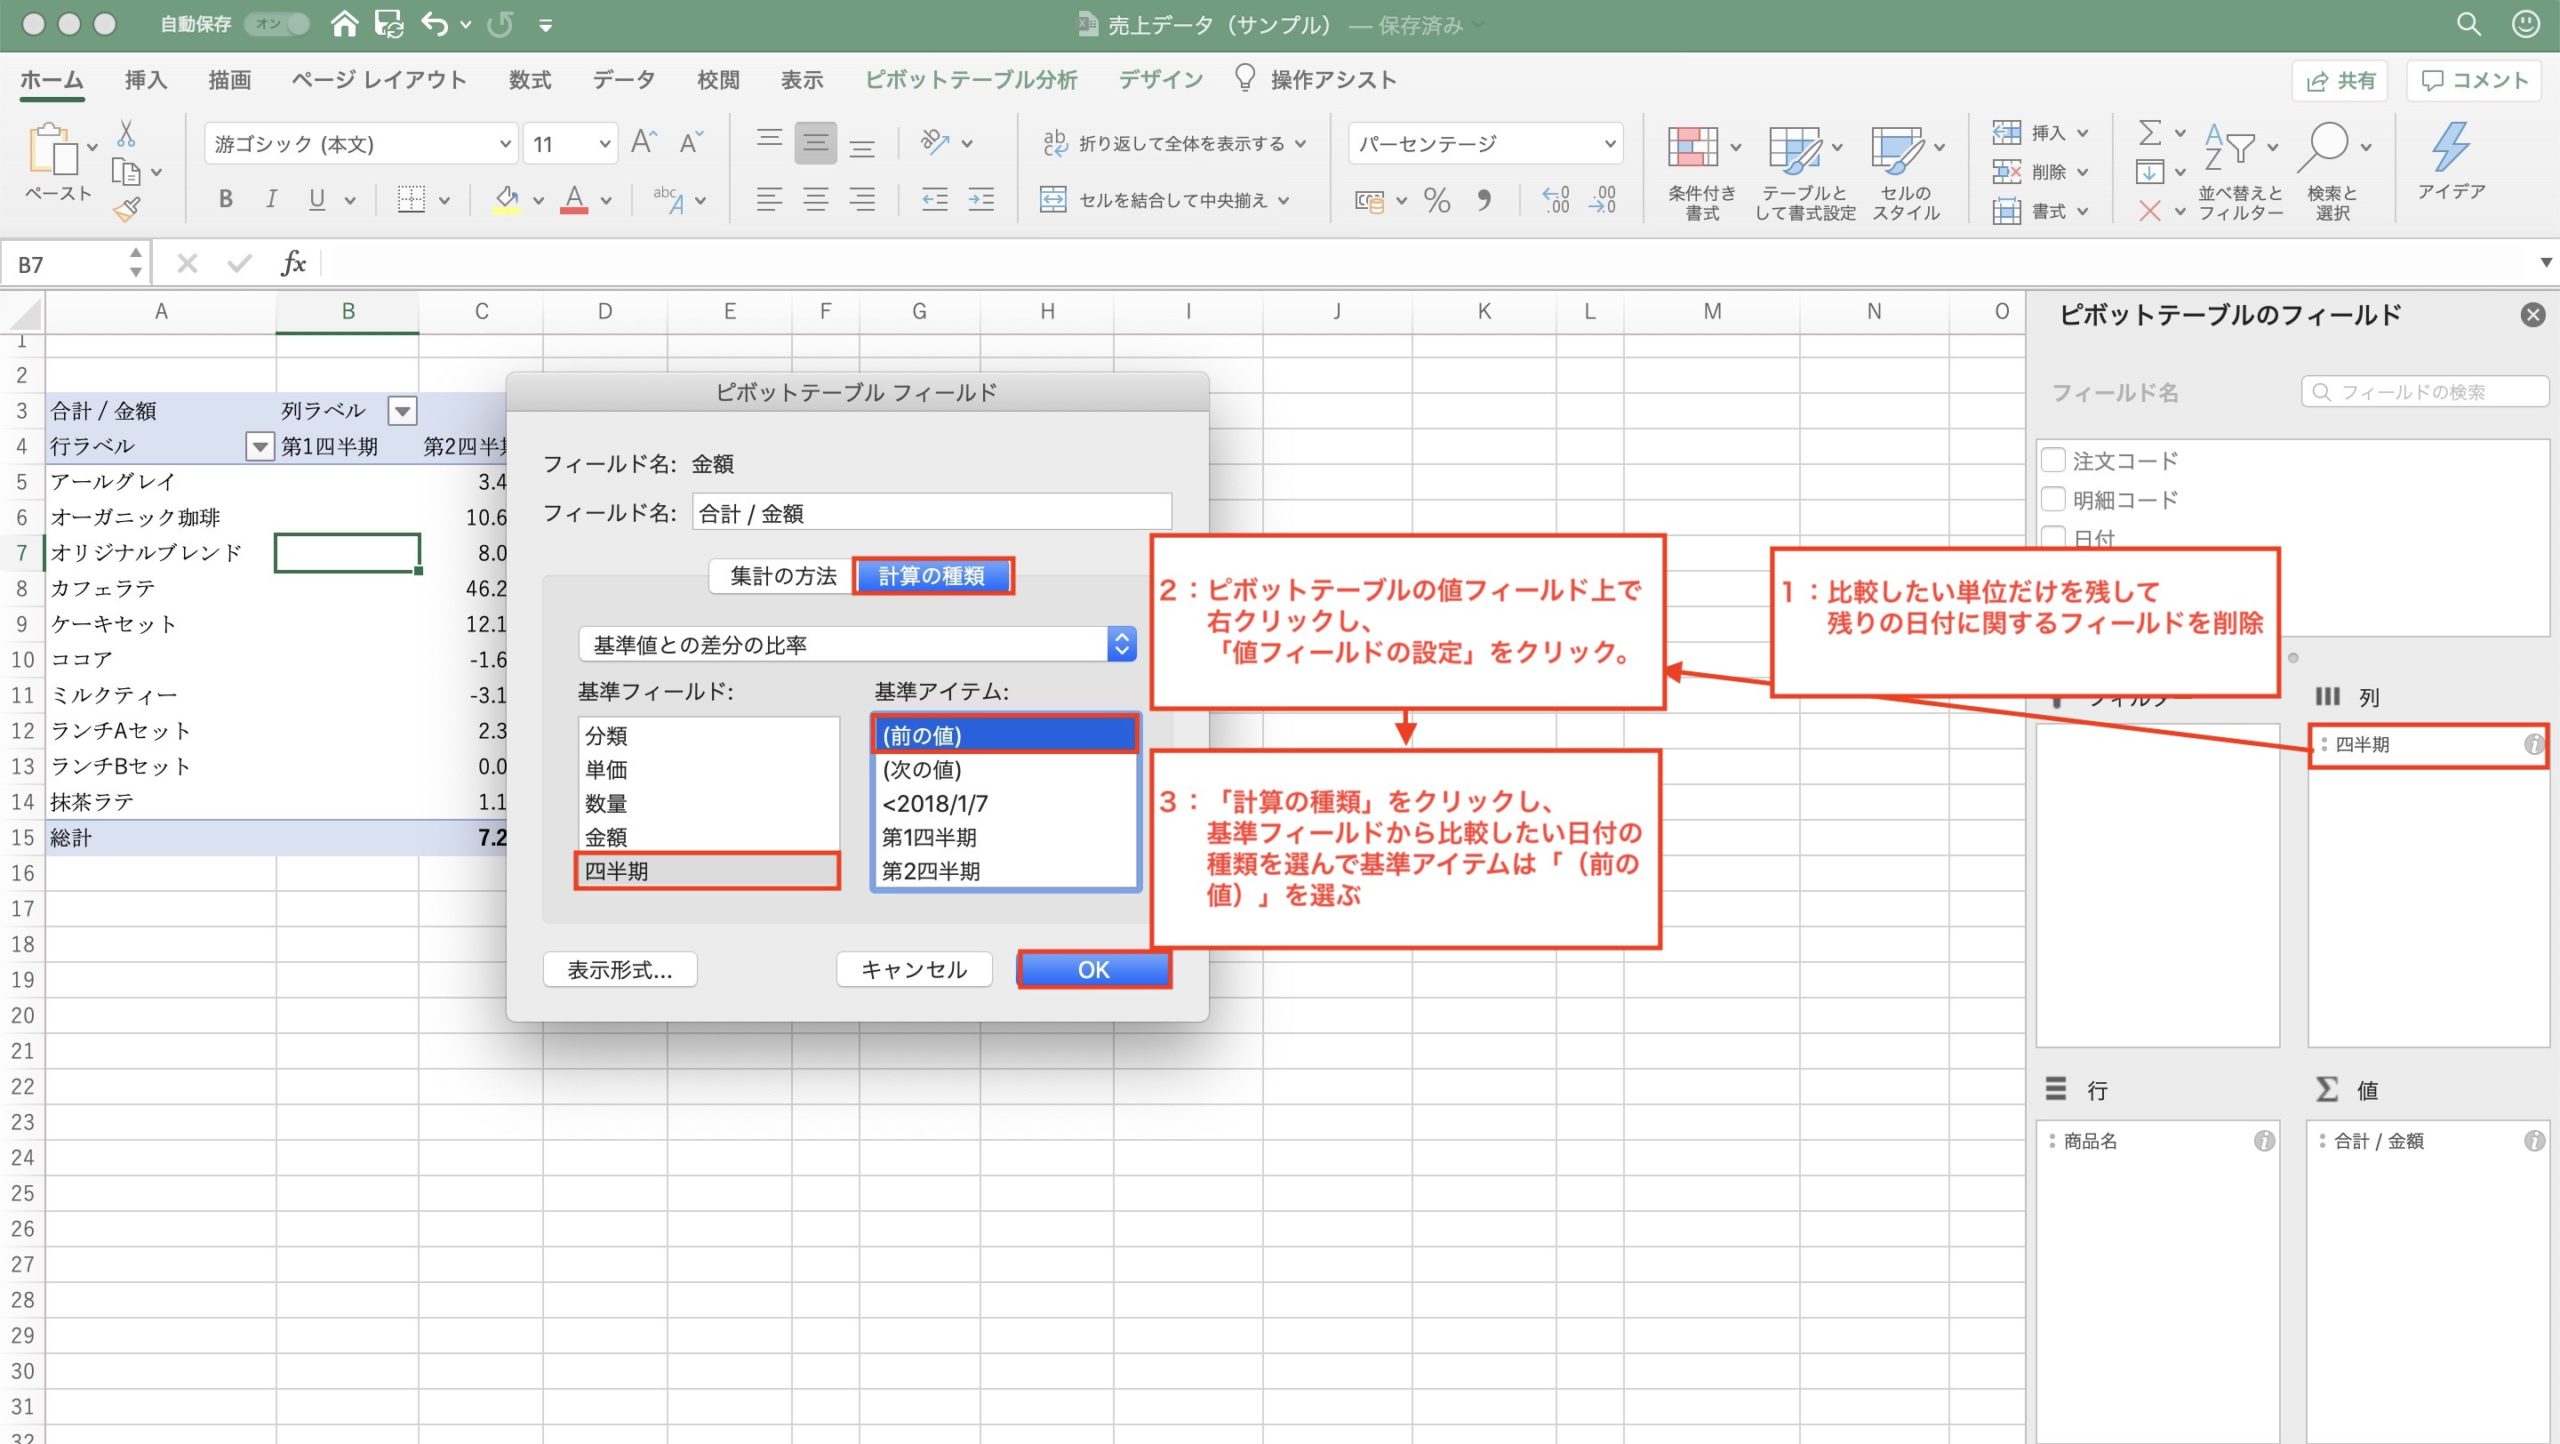Select (次の値) in 基準アイテム list
The height and width of the screenshot is (1444, 2560).
pyautogui.click(x=1005, y=770)
